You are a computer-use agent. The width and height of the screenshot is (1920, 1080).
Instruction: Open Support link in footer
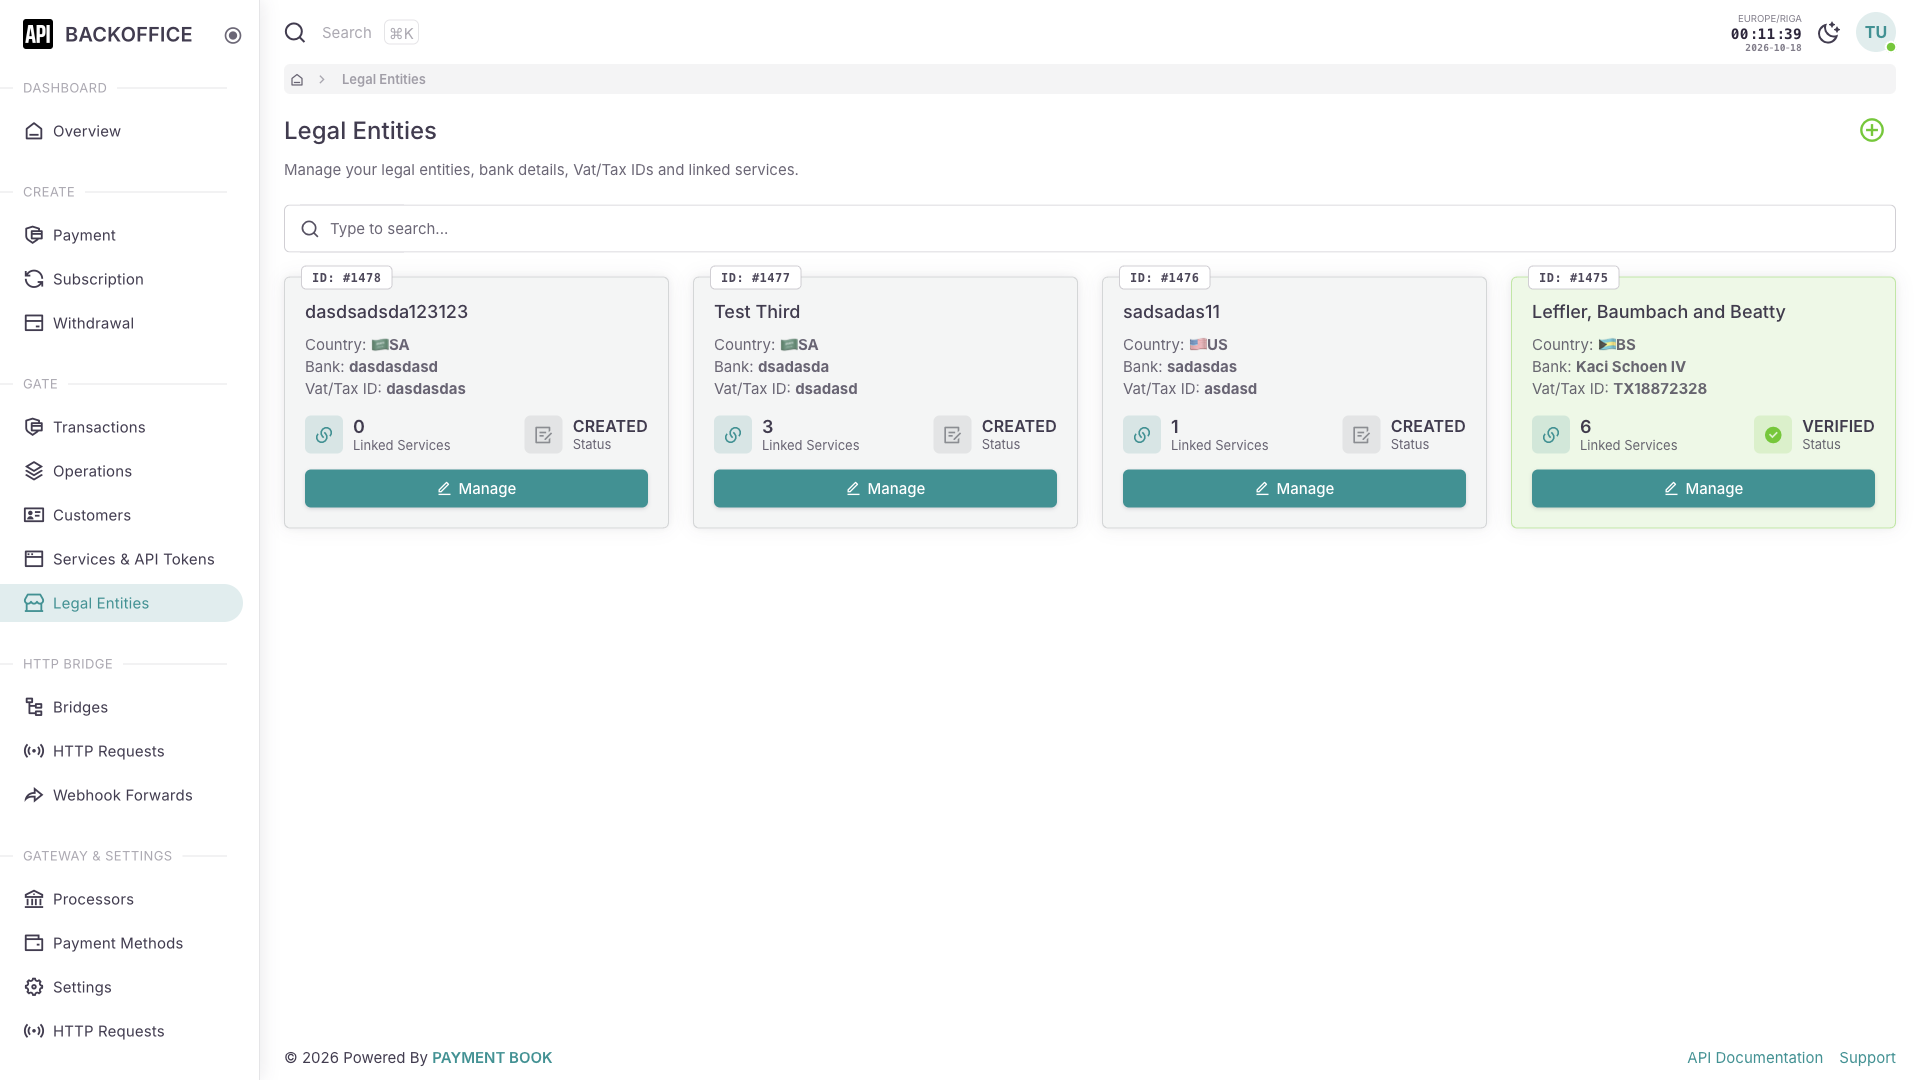[x=1867, y=1058]
